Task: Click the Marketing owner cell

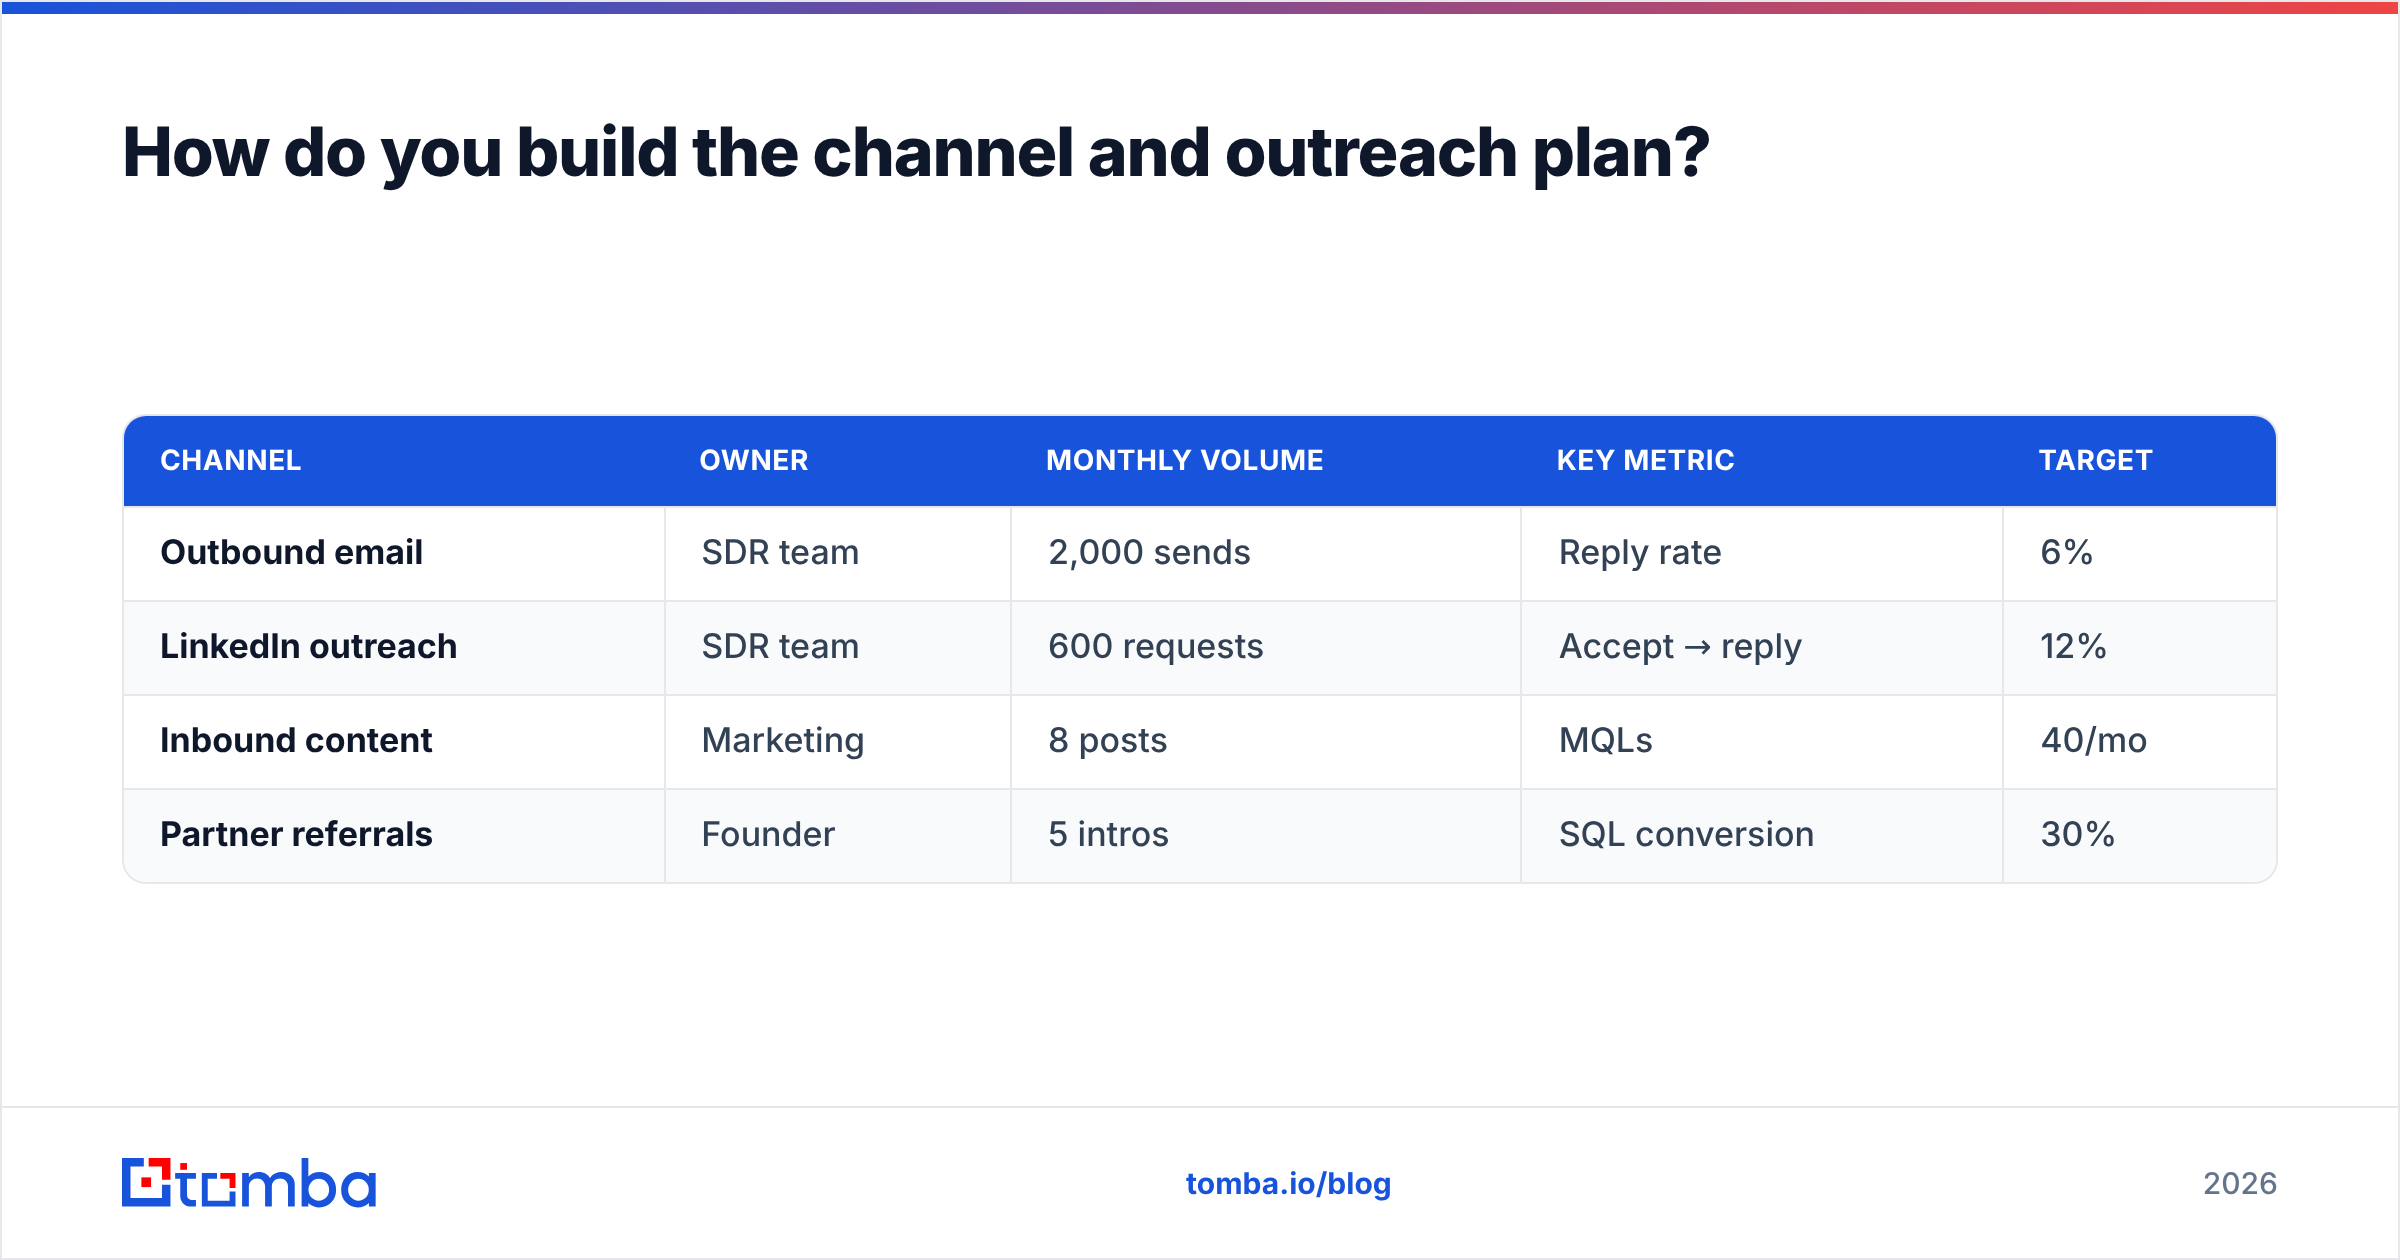Action: pos(838,741)
